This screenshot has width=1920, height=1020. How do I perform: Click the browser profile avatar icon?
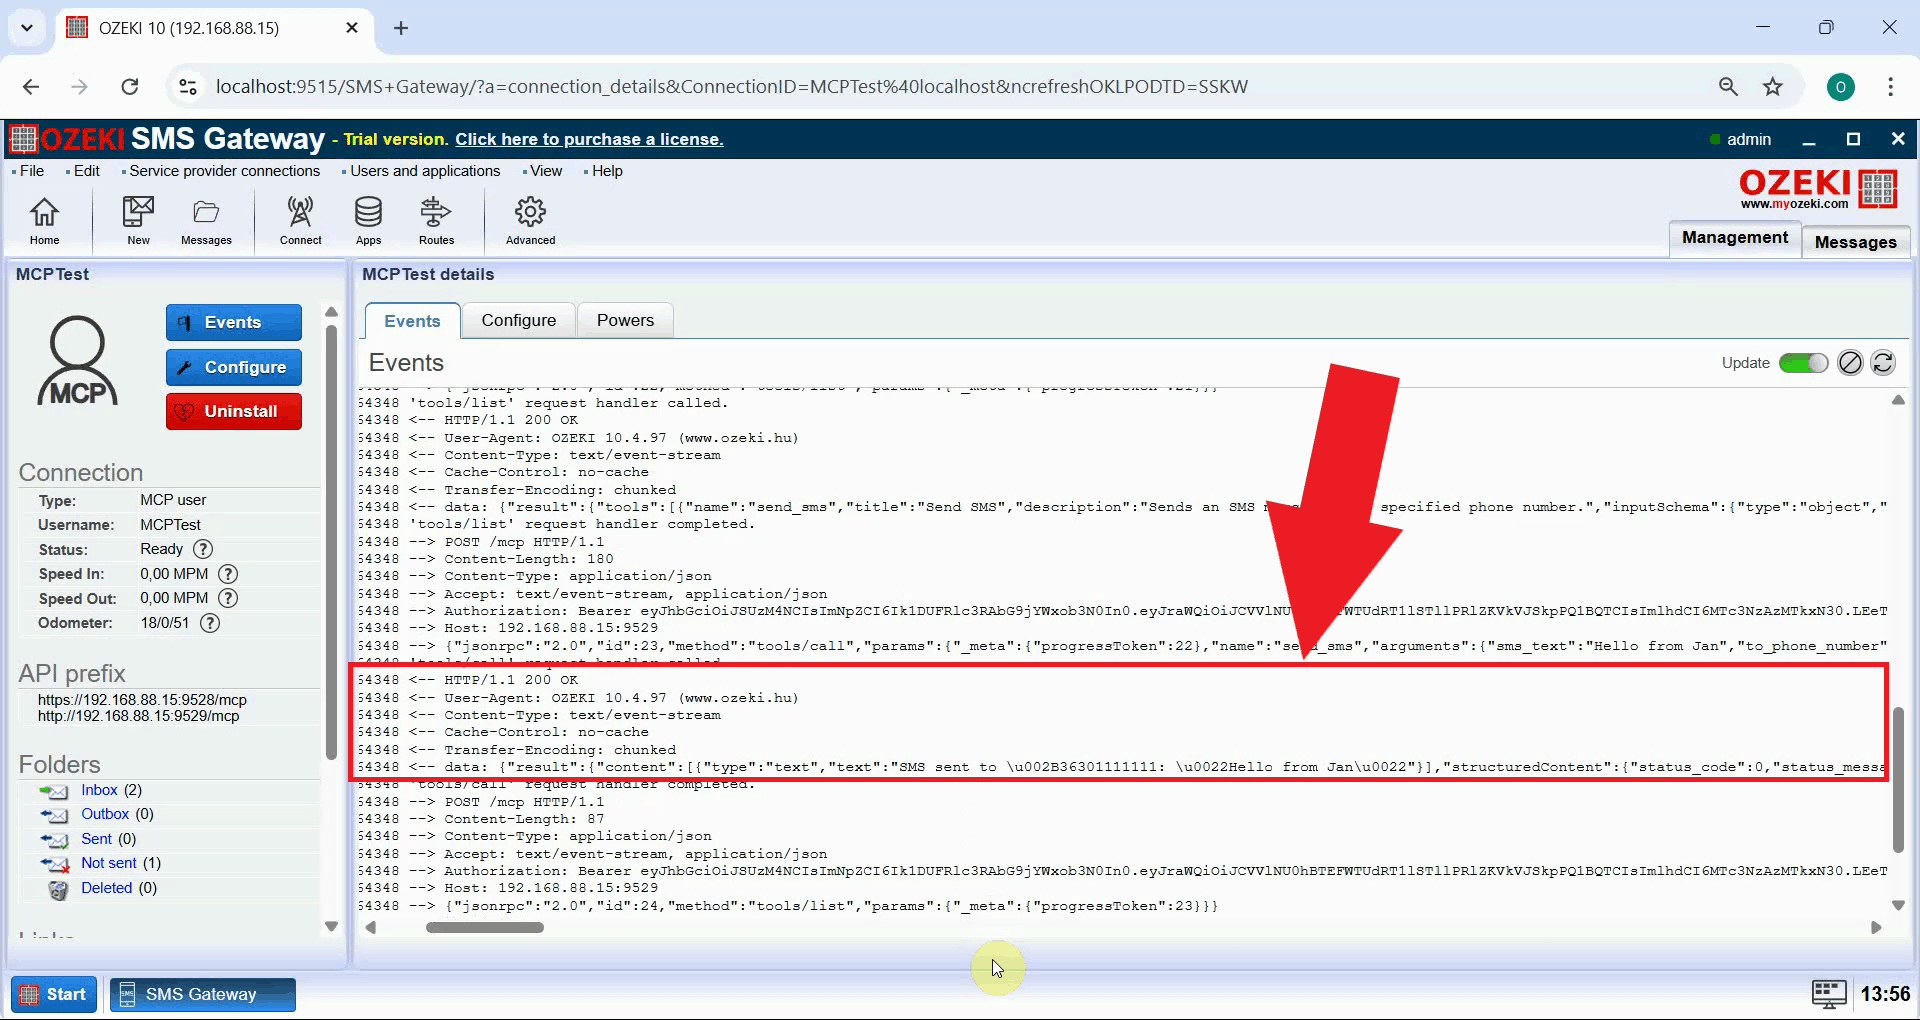(x=1840, y=87)
